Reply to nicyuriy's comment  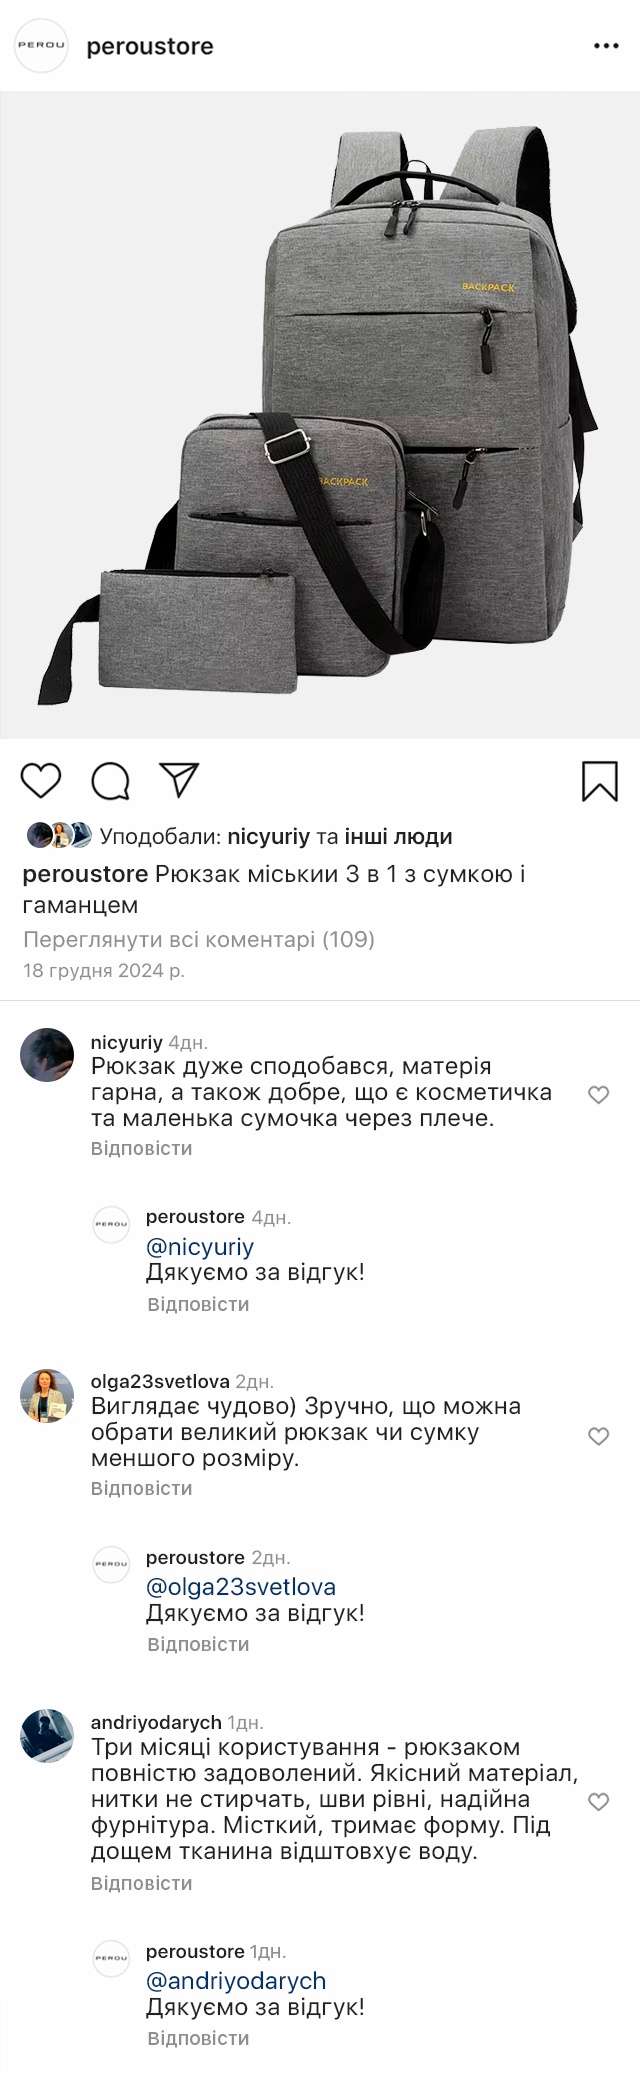click(x=141, y=1148)
